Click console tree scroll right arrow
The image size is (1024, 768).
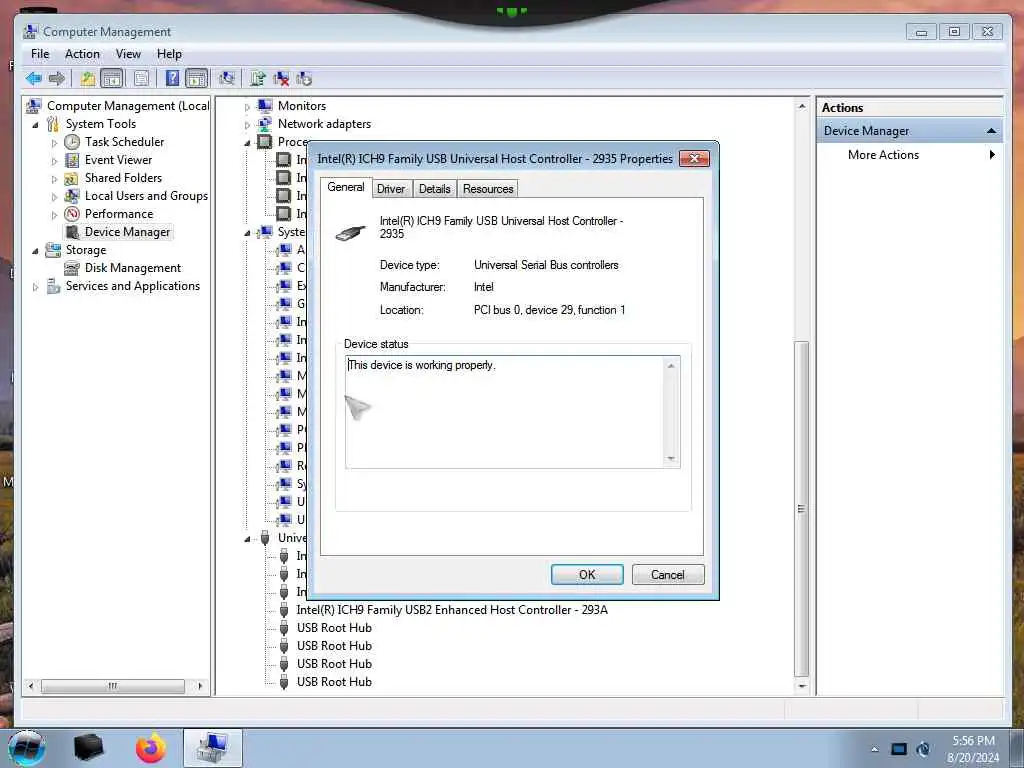[x=200, y=686]
